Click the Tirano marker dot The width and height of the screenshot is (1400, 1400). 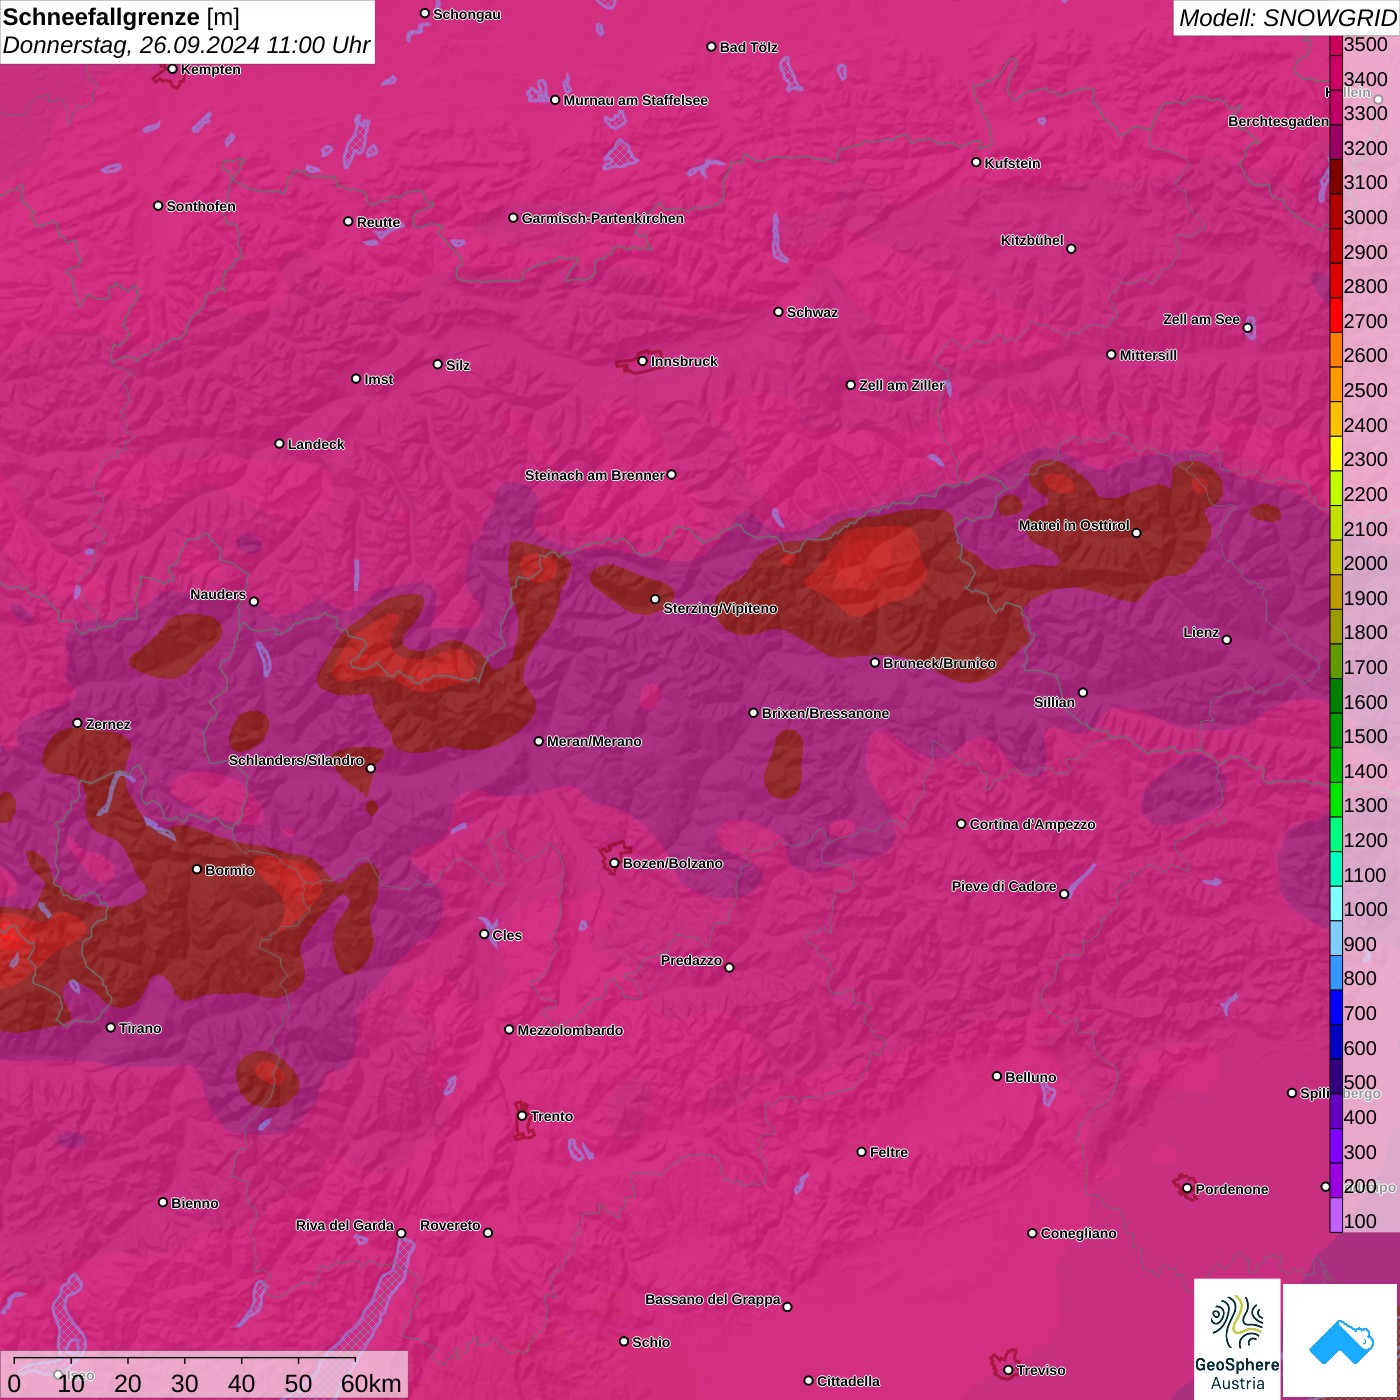(x=111, y=1028)
